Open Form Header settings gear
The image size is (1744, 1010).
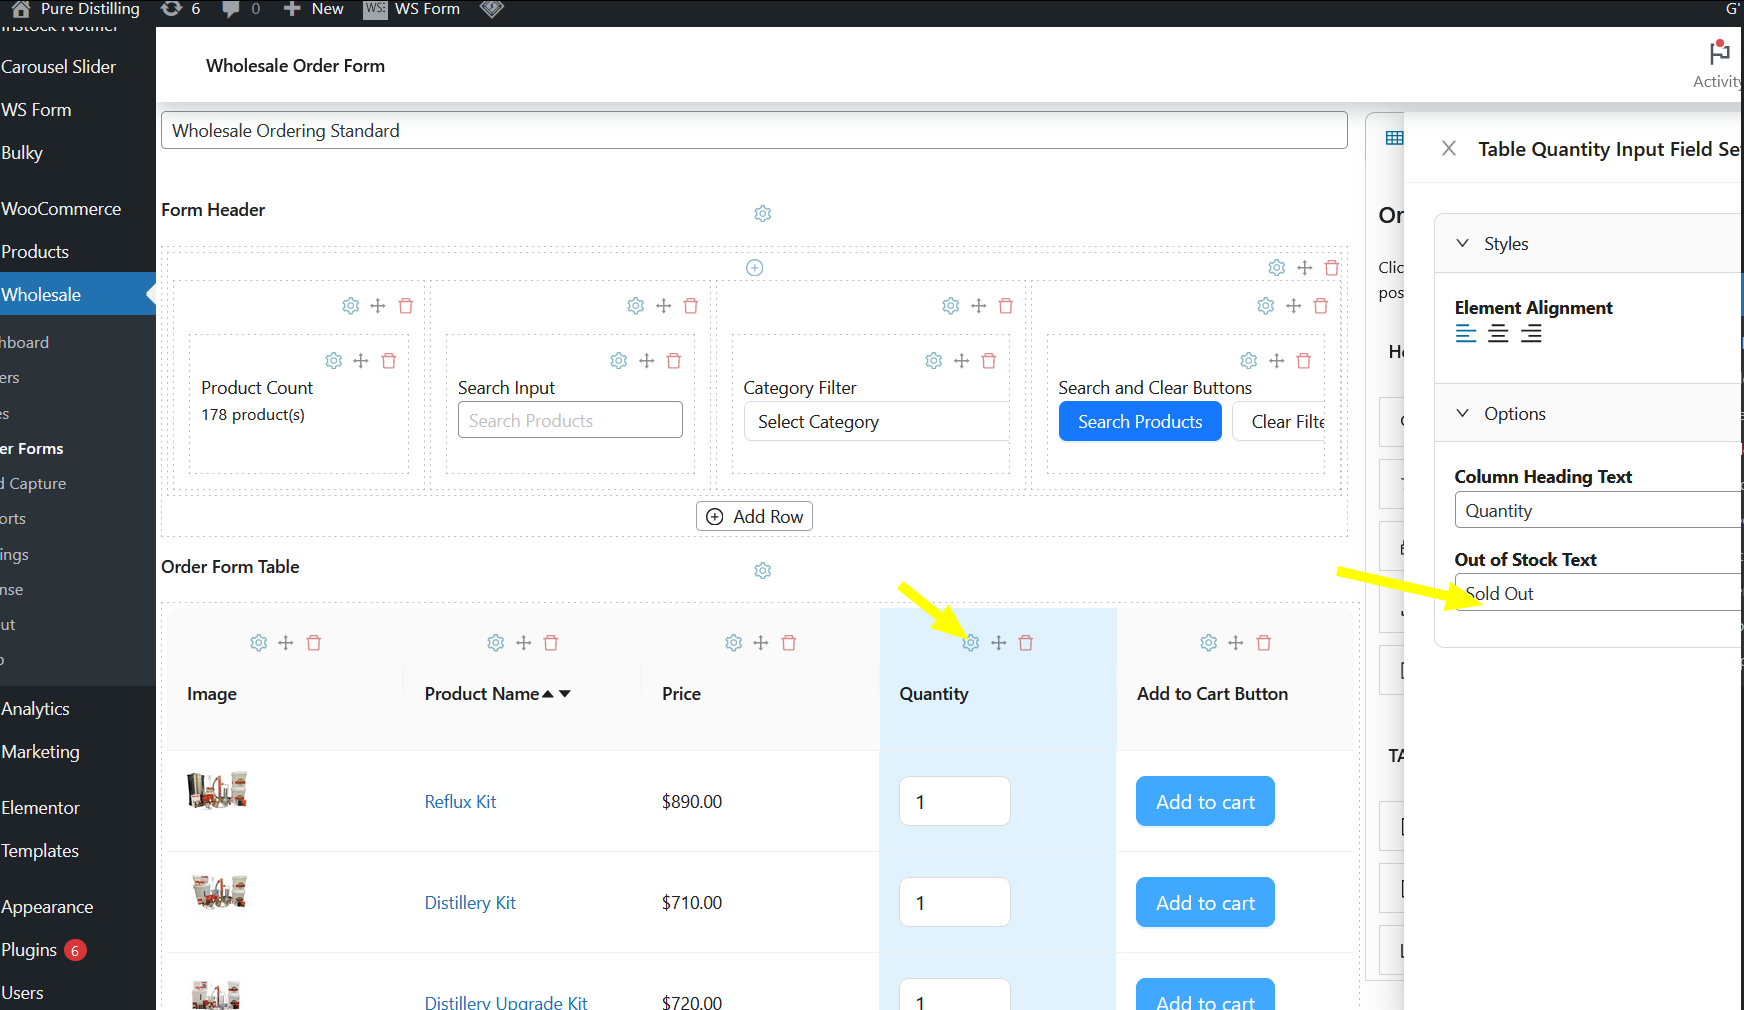763,214
